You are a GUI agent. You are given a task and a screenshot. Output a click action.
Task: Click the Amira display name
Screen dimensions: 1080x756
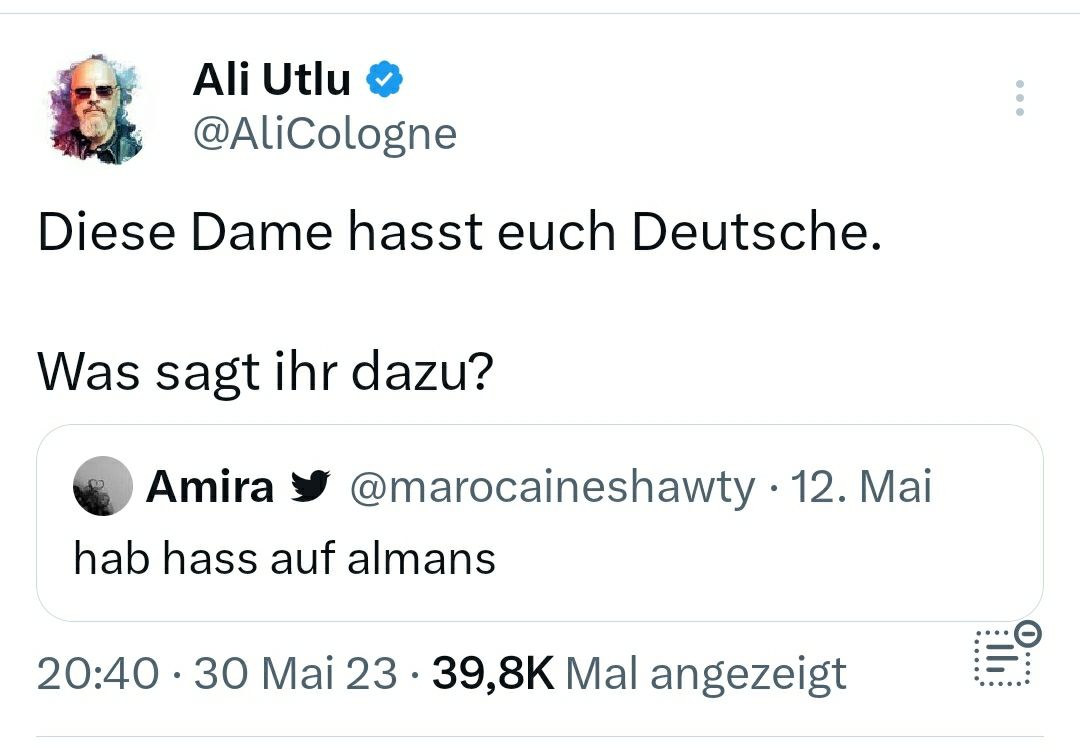coord(210,487)
